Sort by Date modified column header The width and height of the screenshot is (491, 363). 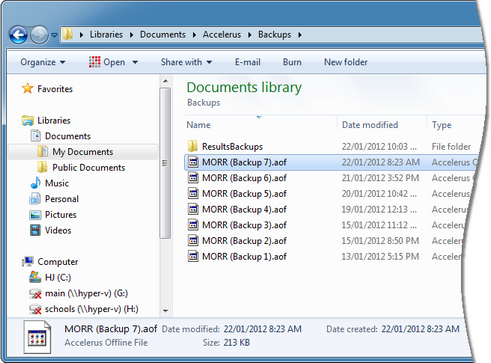click(370, 125)
